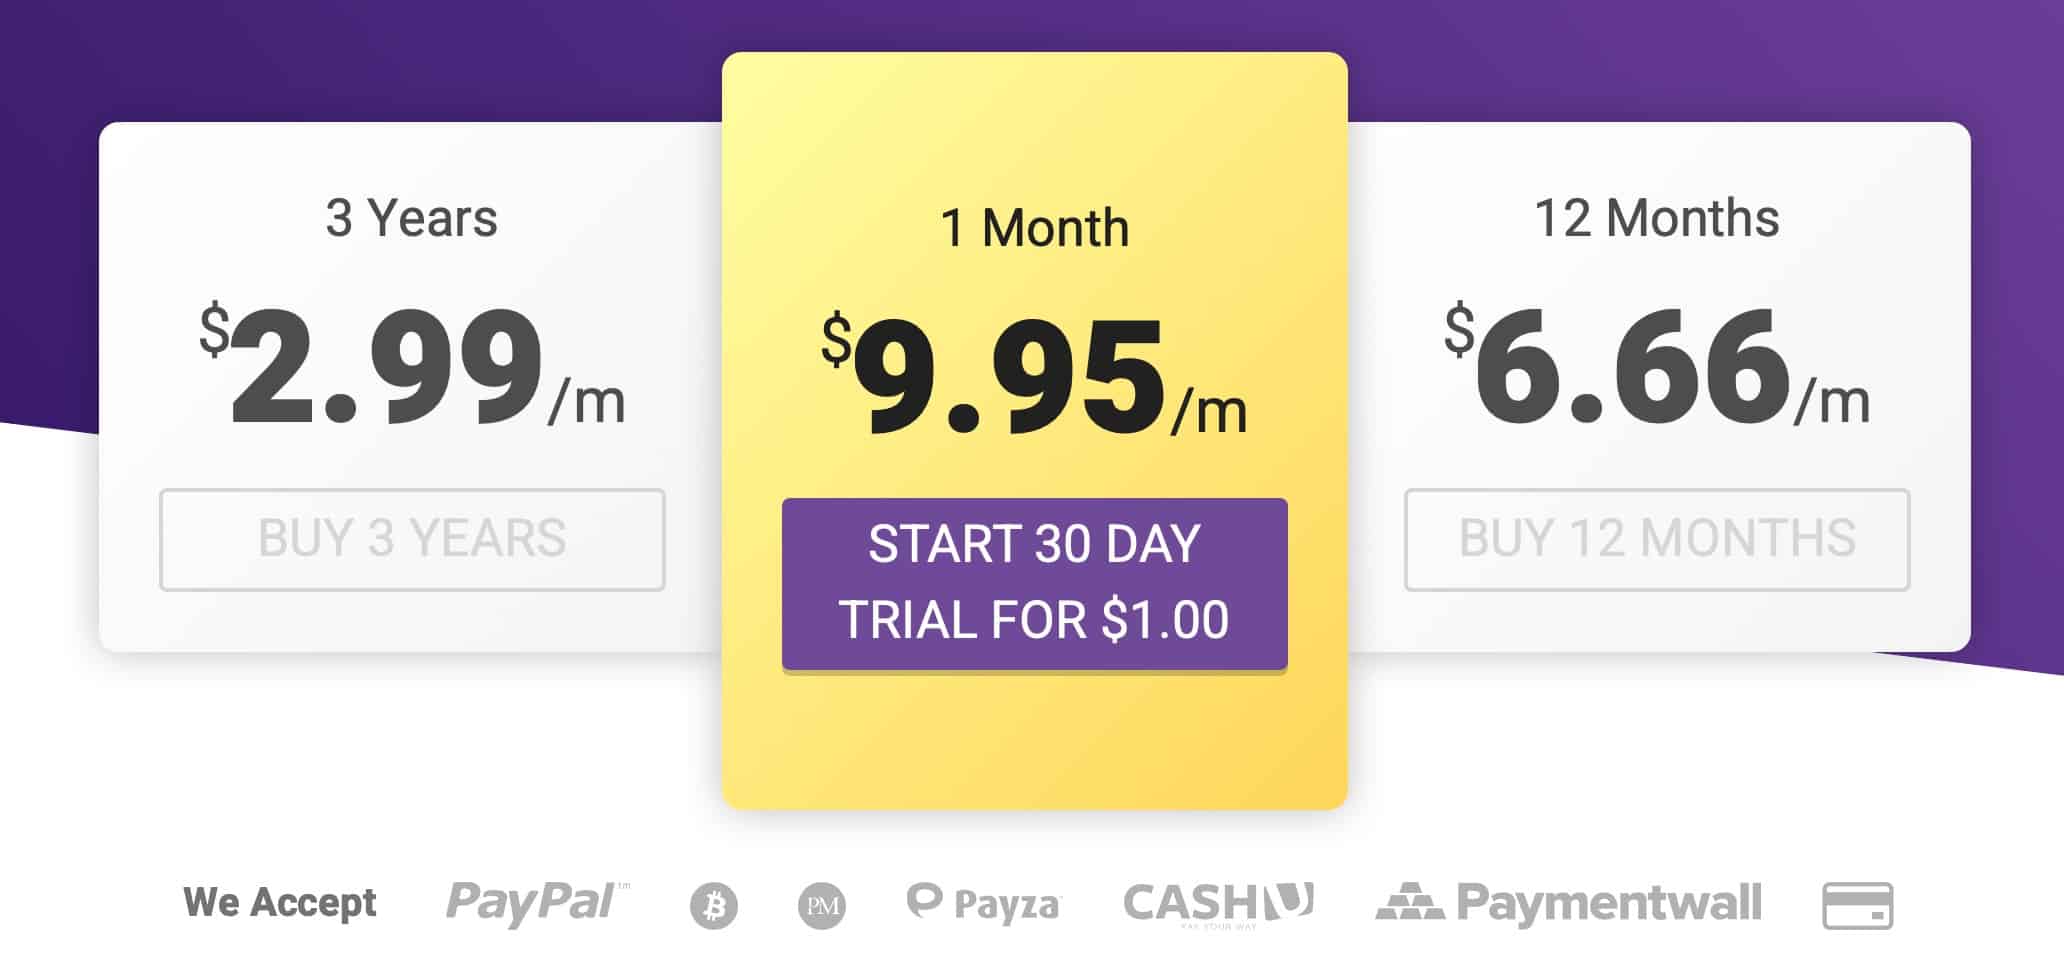2064x976 pixels.
Task: Click the We Accept label
Action: click(280, 903)
